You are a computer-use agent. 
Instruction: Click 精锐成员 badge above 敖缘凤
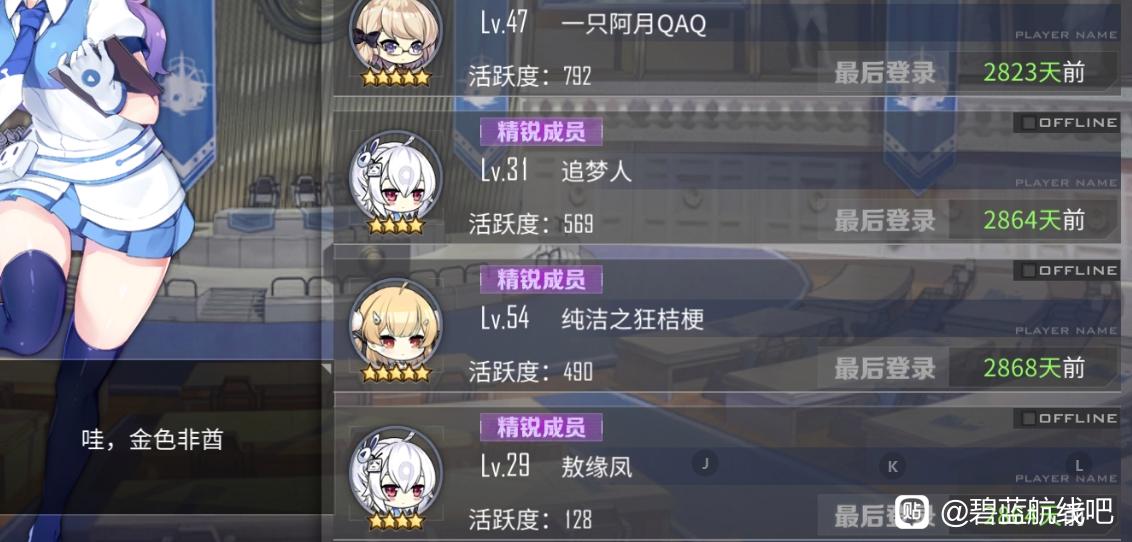[541, 427]
